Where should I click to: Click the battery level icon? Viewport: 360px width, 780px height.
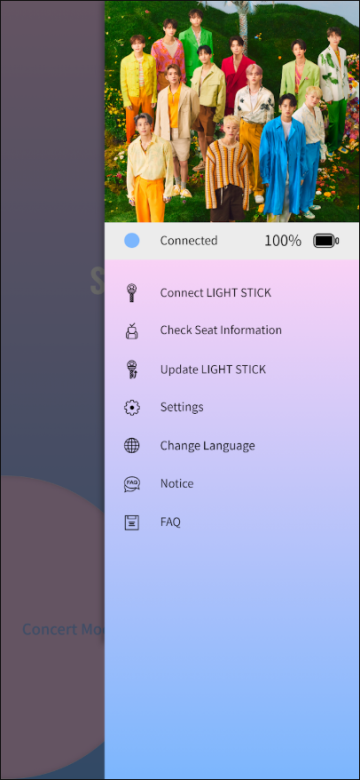[x=326, y=241]
